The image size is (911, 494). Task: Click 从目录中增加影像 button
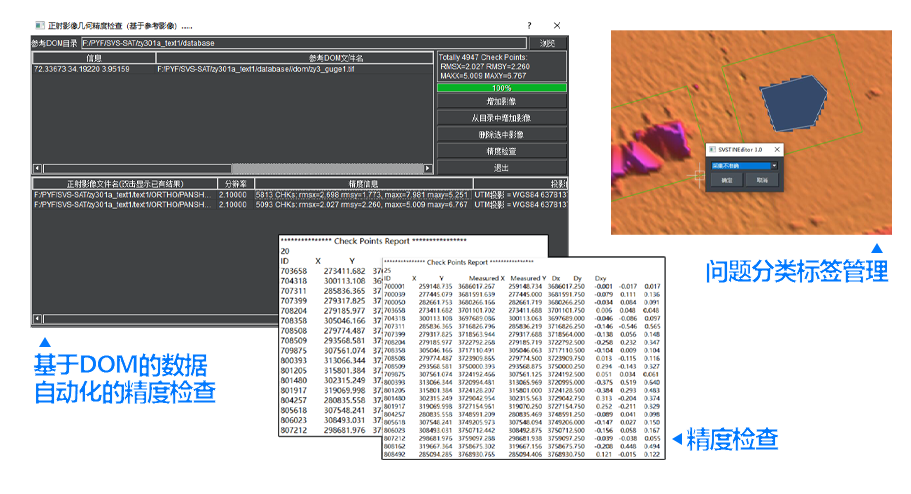click(x=501, y=118)
